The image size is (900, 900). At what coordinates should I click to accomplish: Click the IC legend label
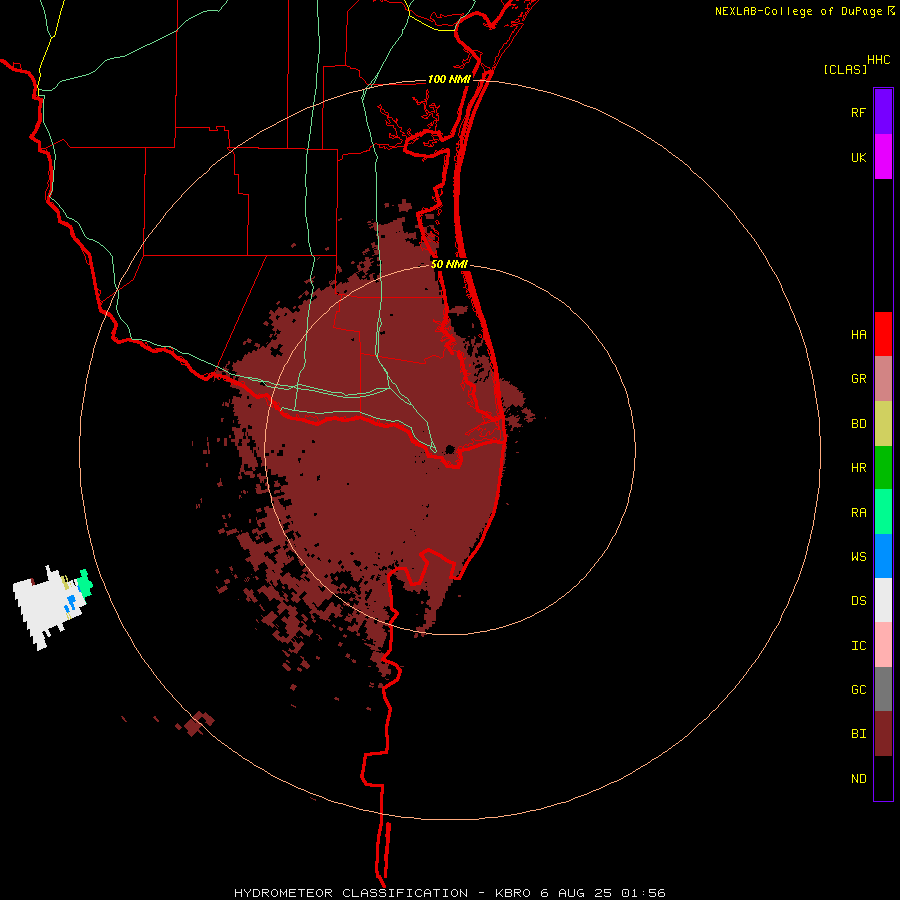click(x=858, y=646)
